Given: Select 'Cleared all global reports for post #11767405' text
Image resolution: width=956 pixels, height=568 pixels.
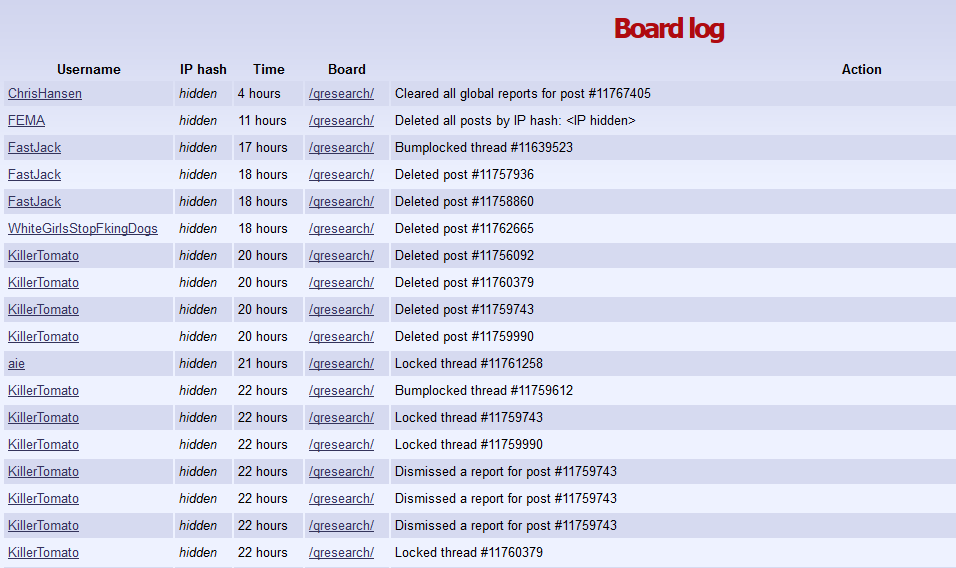Looking at the screenshot, I should [523, 94].
